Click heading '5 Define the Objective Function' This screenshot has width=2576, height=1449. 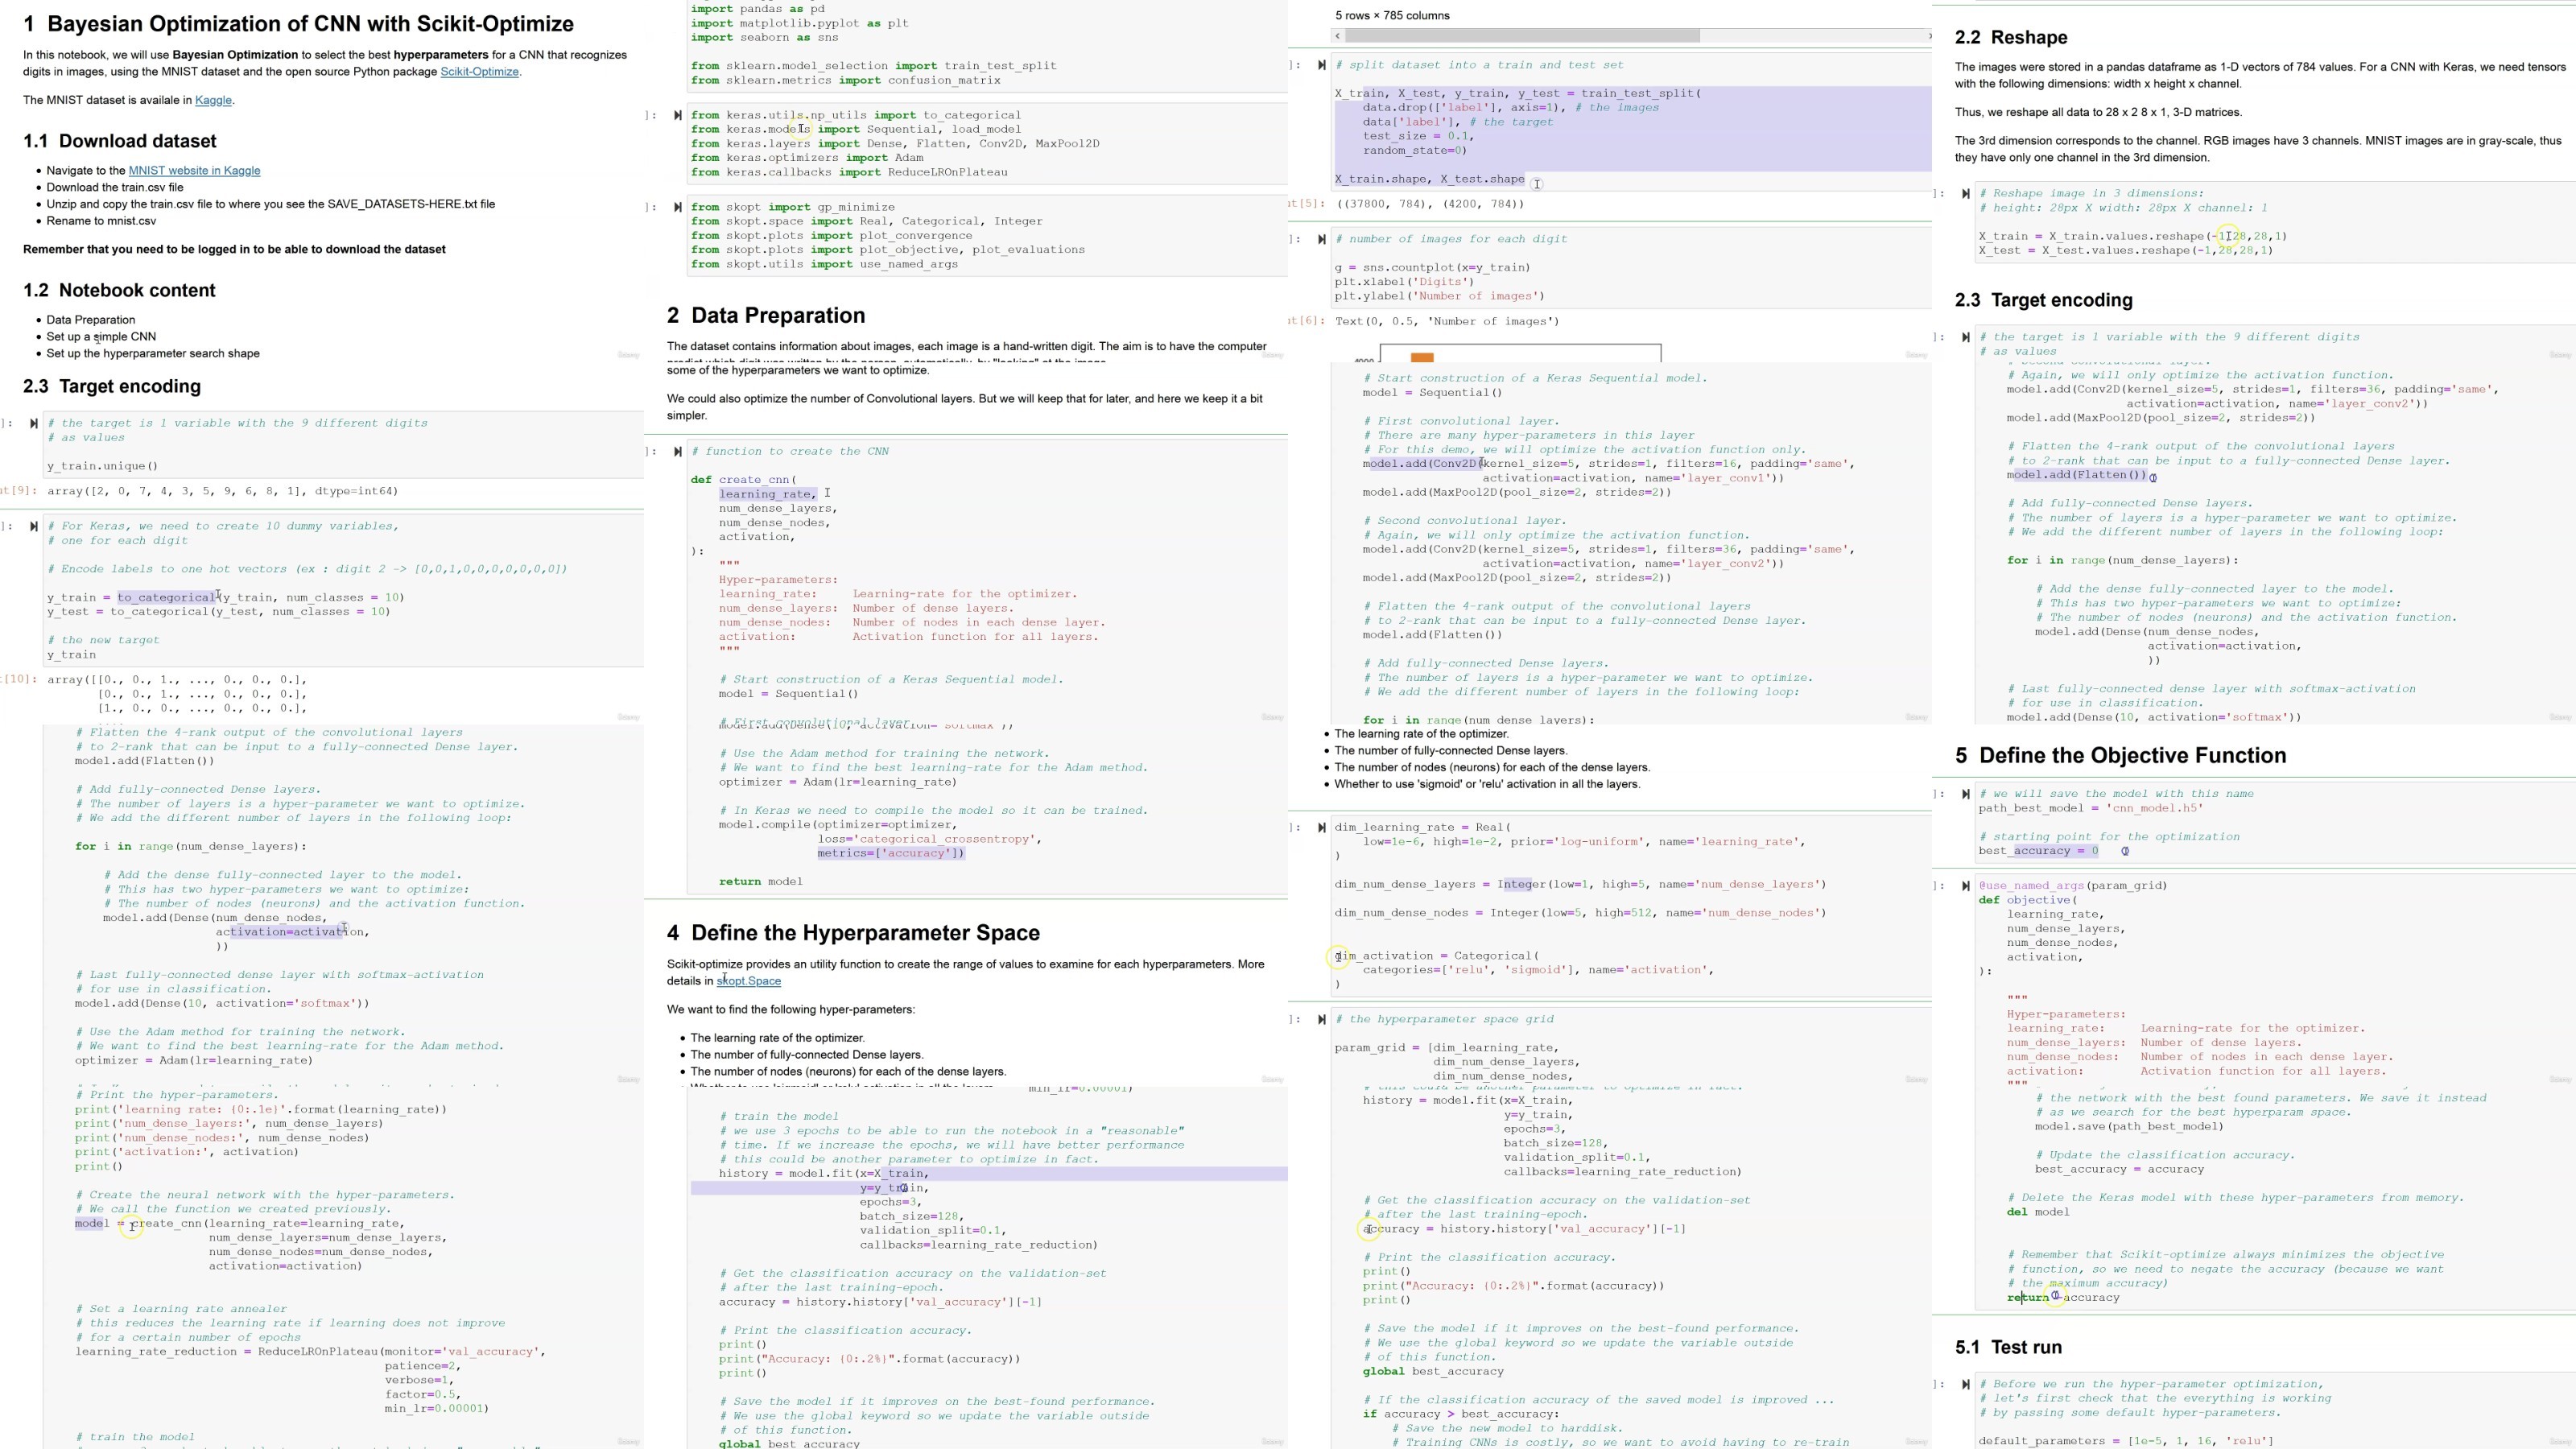pos(2120,755)
